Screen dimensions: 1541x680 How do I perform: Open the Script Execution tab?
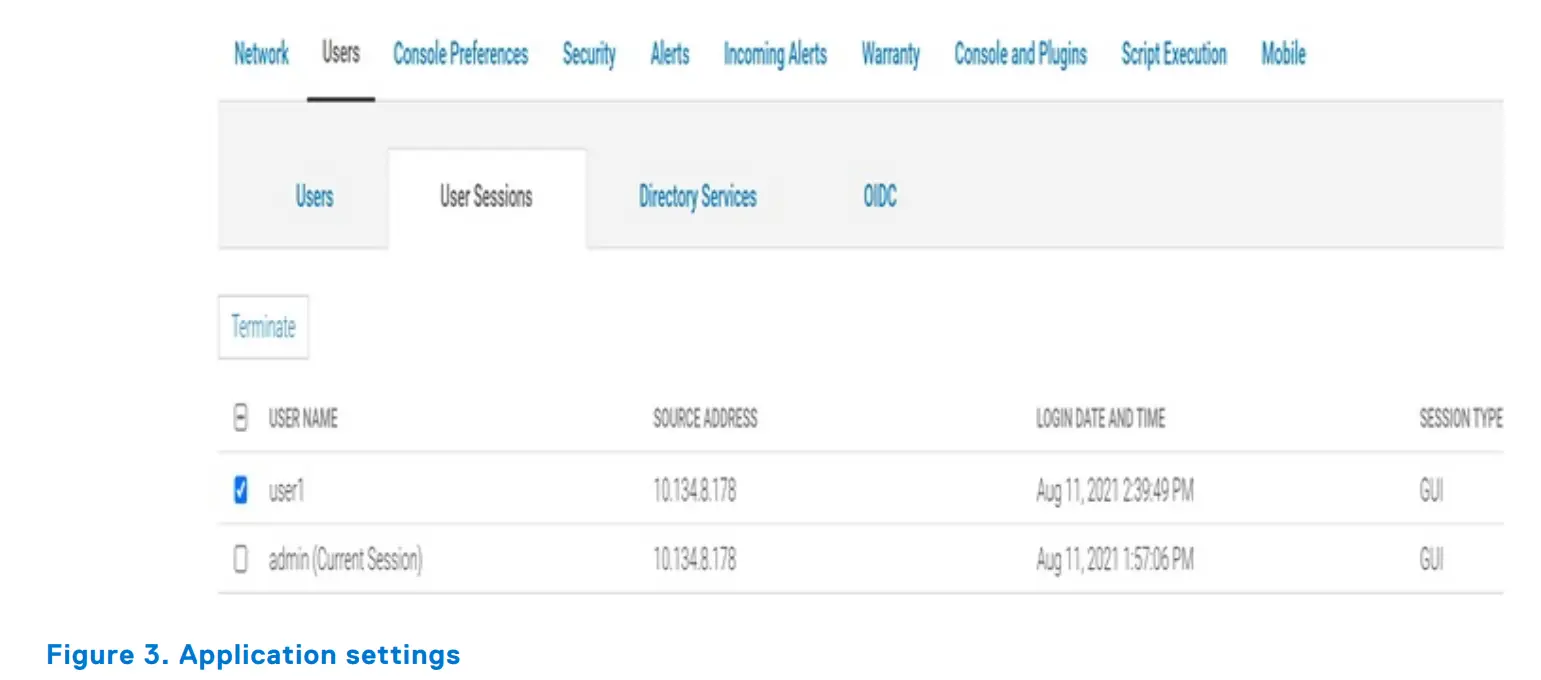(1173, 55)
